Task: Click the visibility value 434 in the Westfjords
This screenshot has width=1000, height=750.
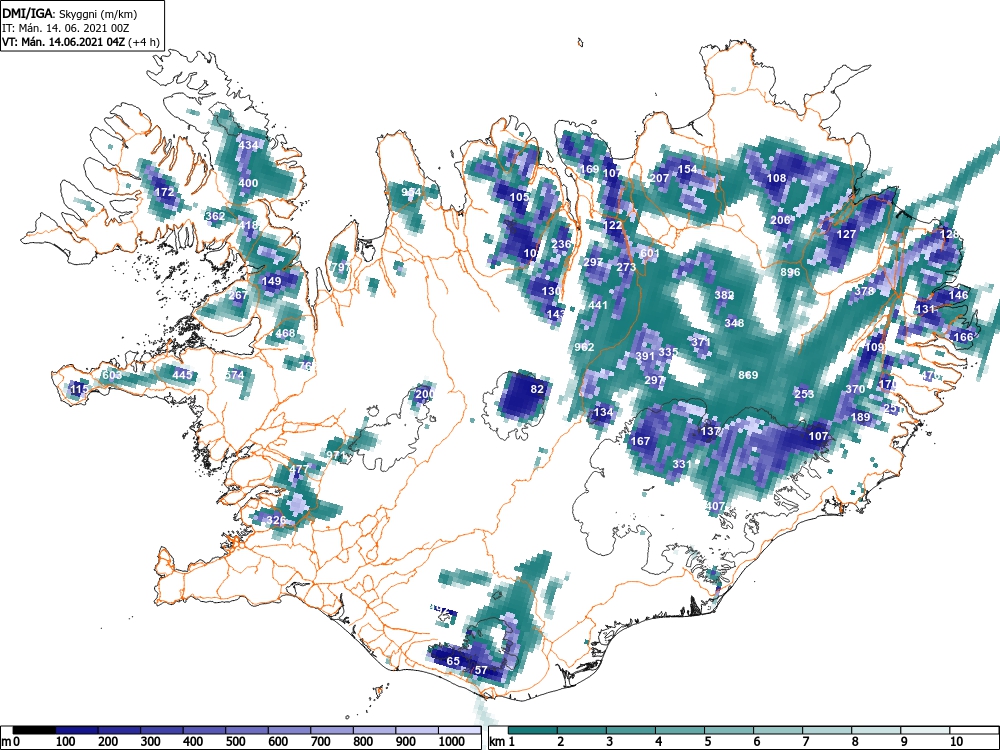Action: point(248,145)
